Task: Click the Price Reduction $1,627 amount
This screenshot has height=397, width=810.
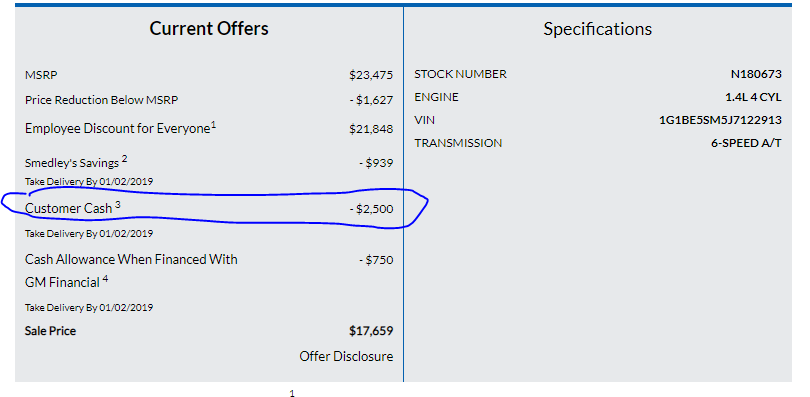Action: [x=371, y=100]
